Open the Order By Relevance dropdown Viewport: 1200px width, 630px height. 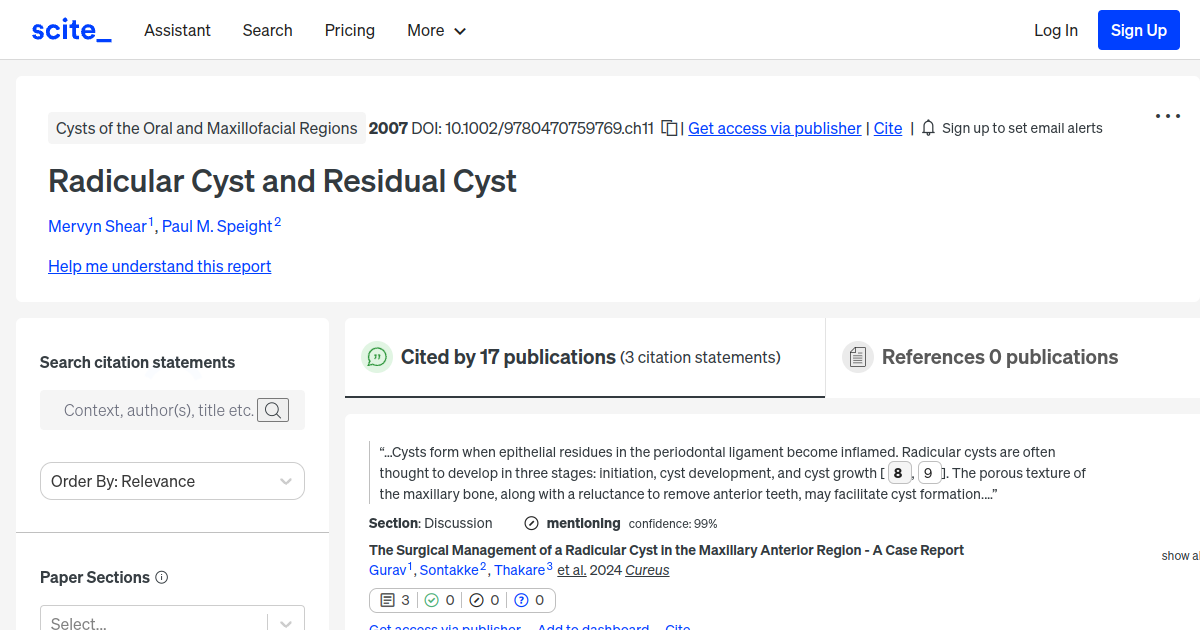point(172,481)
